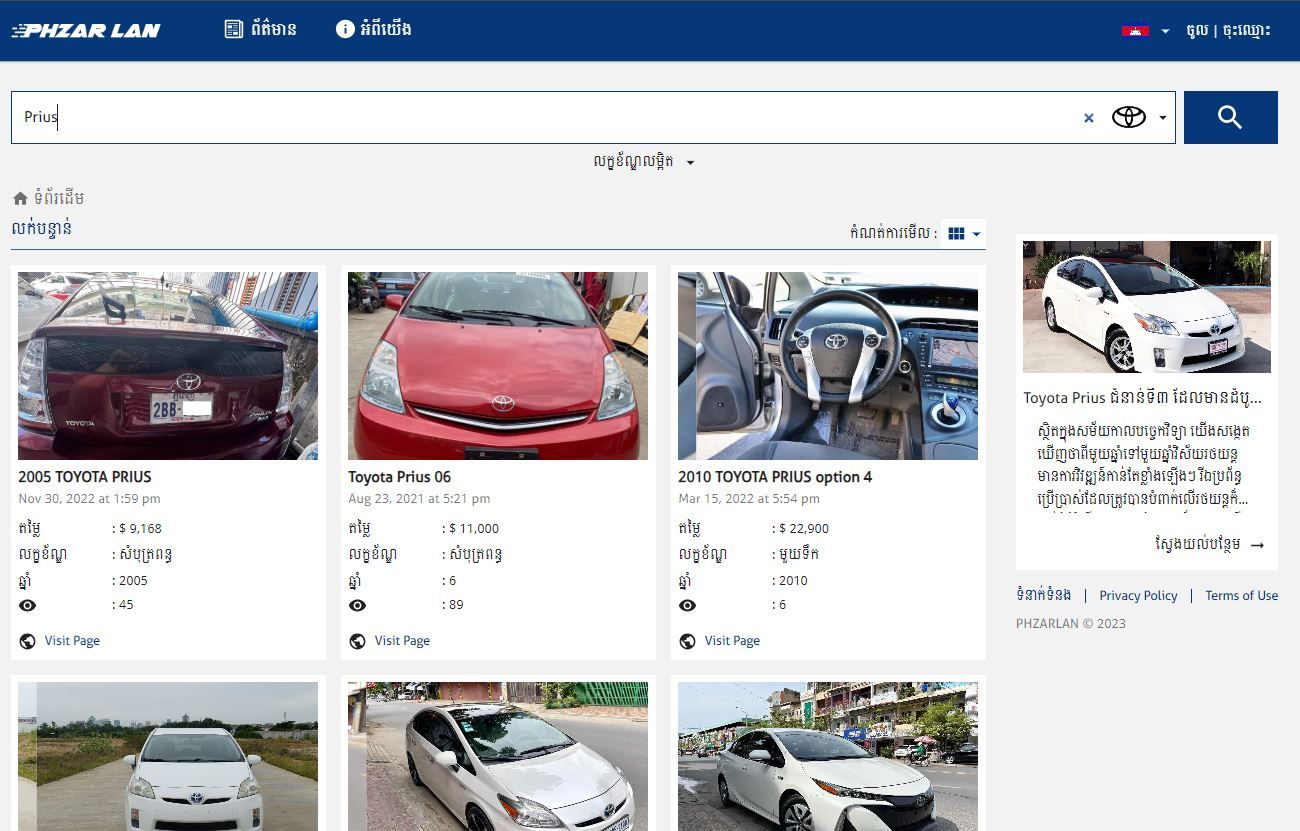
Task: Click the magnifier search button
Action: (1230, 117)
